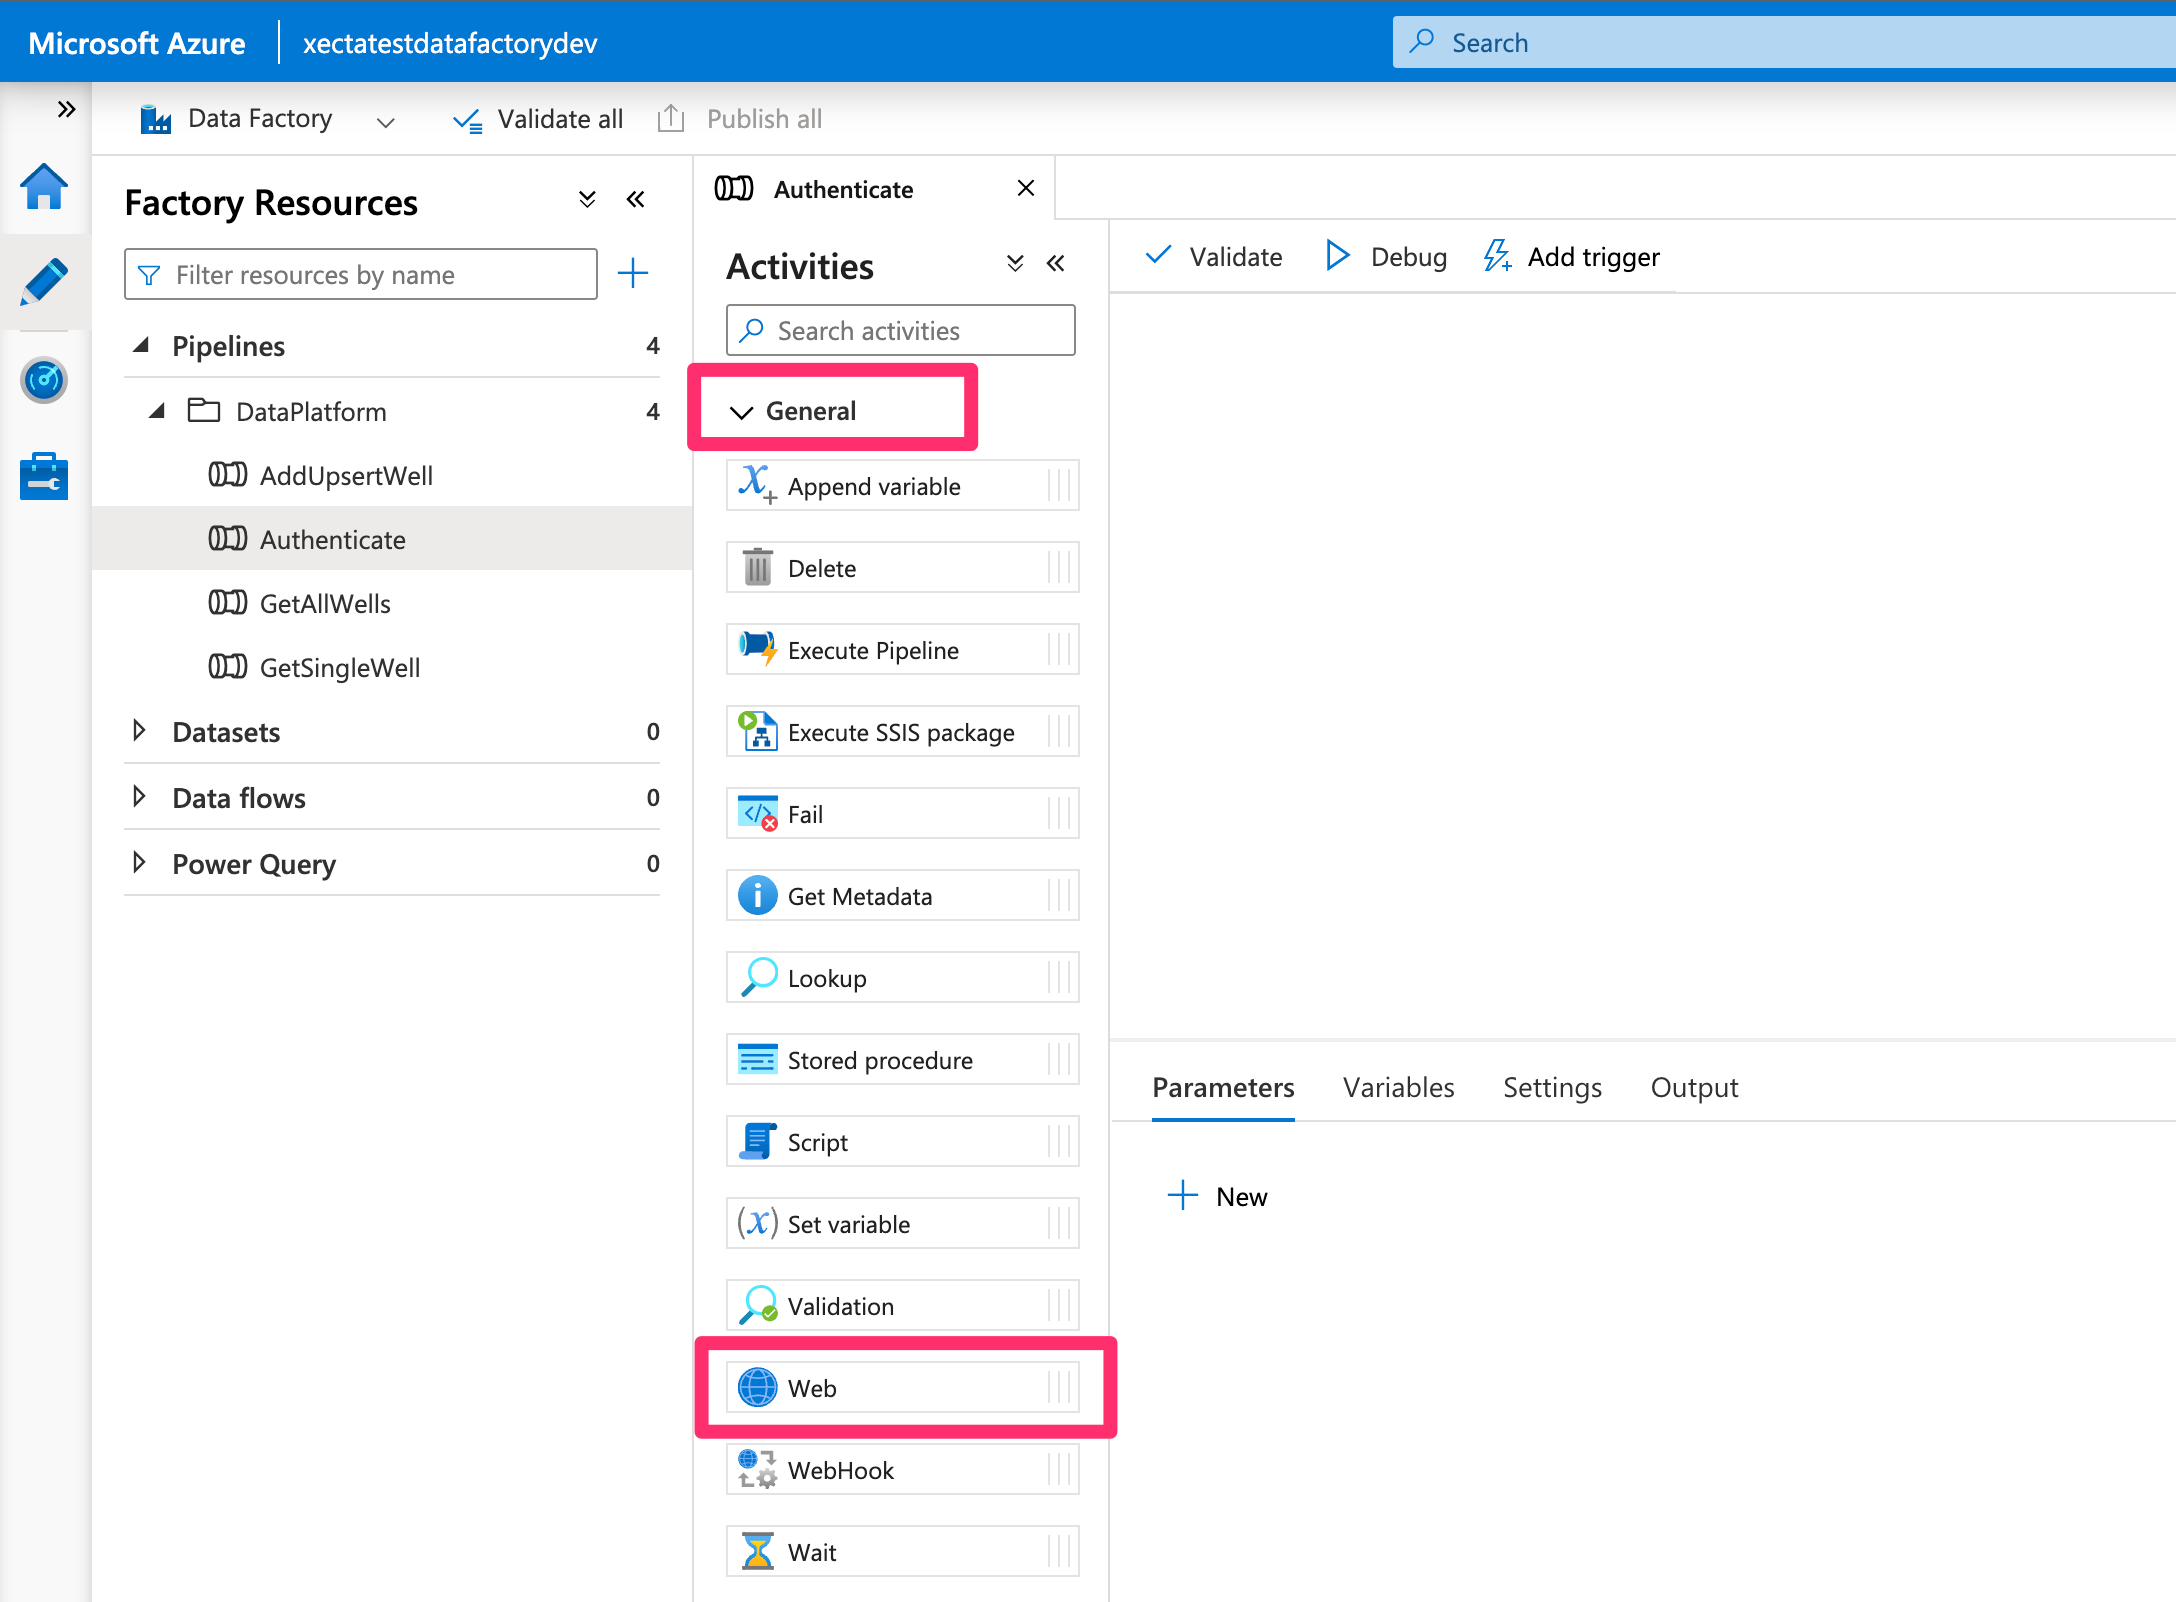Click the WebHook activity icon
The width and height of the screenshot is (2176, 1602).
(x=757, y=1469)
